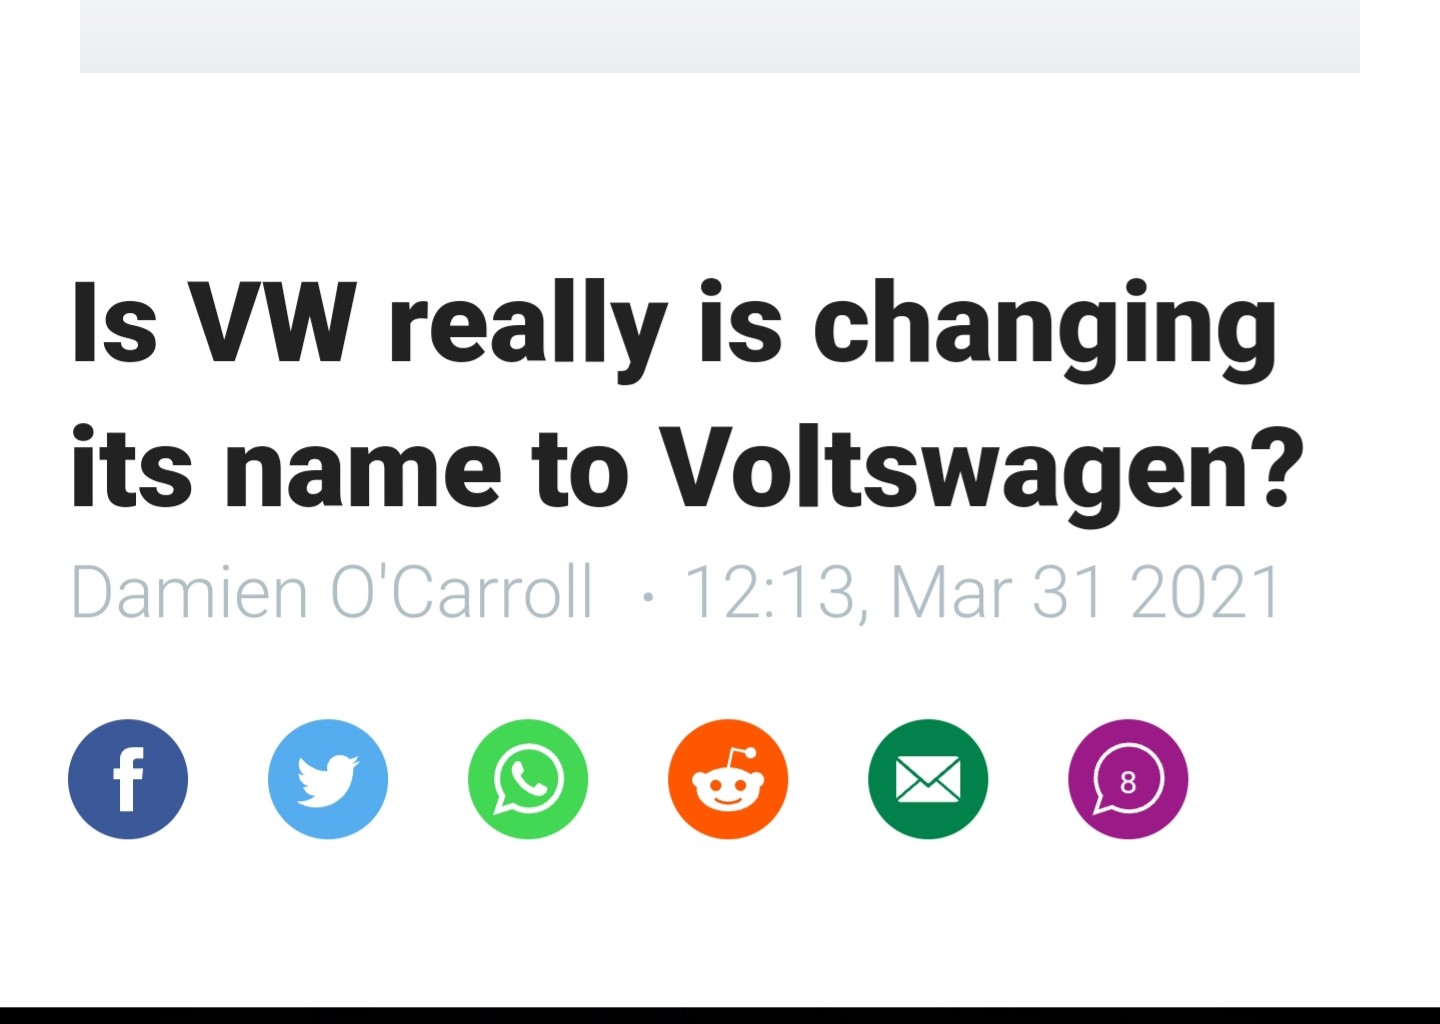Screen dimensions: 1440x1024
Task: Share the article on Facebook
Action: click(128, 779)
